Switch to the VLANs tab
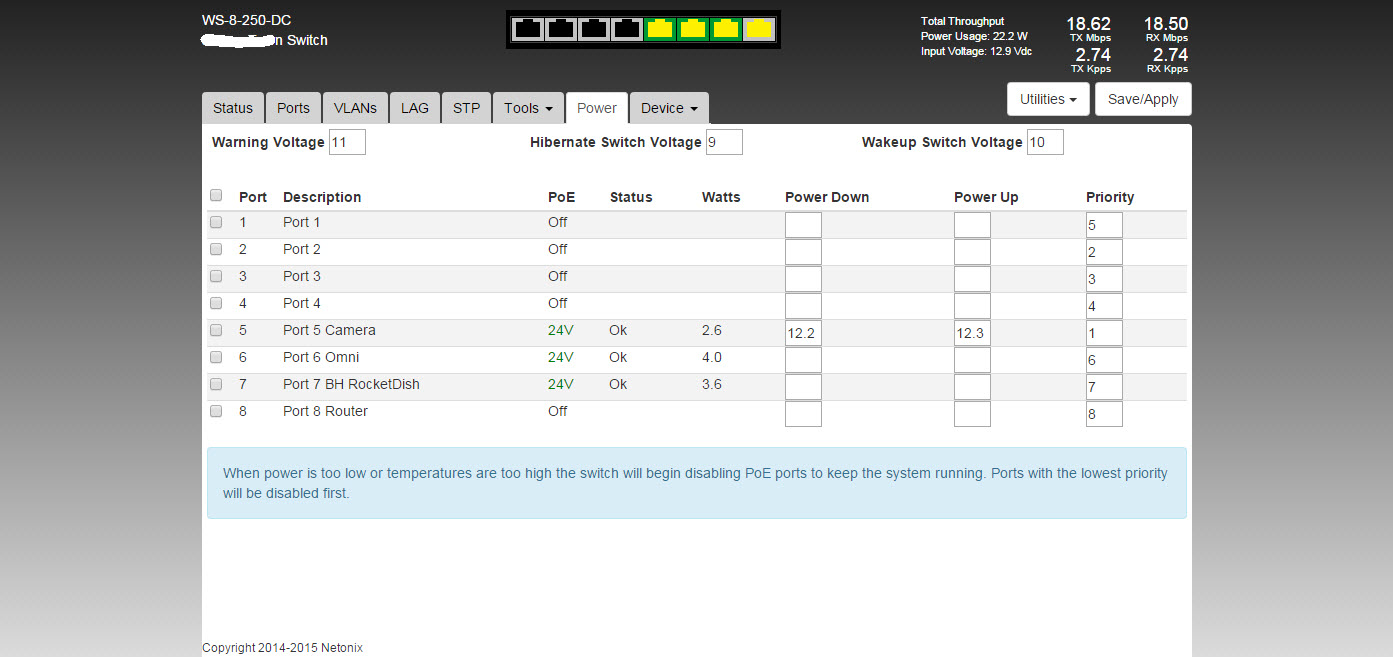The image size is (1393, 657). [355, 108]
